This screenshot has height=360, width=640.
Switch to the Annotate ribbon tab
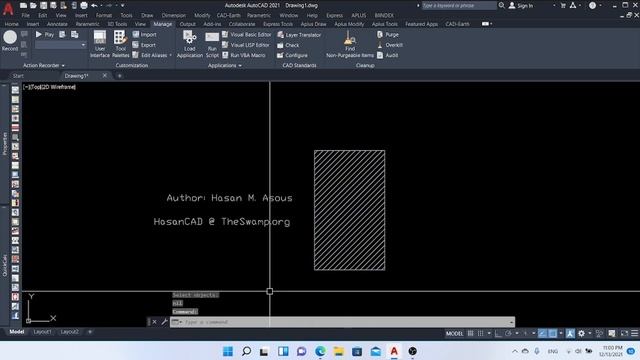[57, 24]
